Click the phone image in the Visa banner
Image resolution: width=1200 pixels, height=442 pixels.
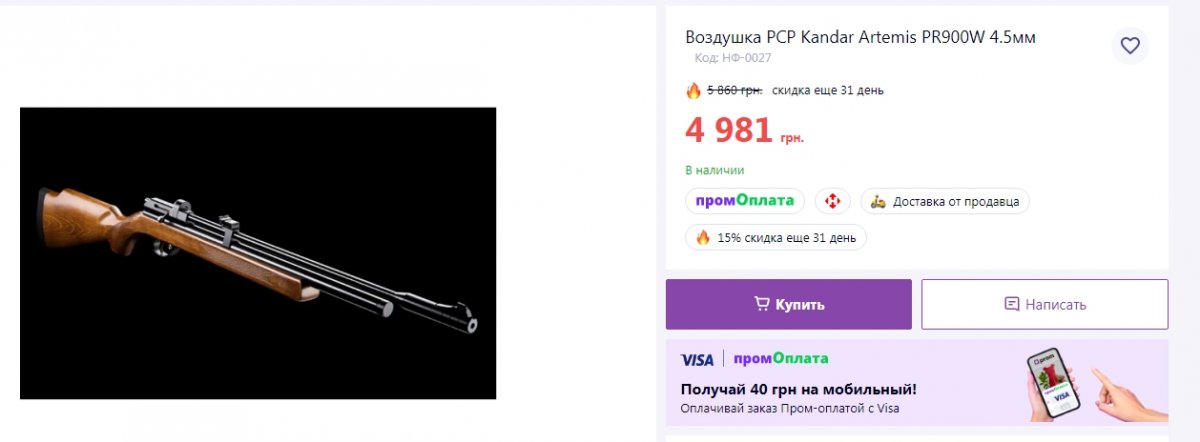coord(1054,384)
